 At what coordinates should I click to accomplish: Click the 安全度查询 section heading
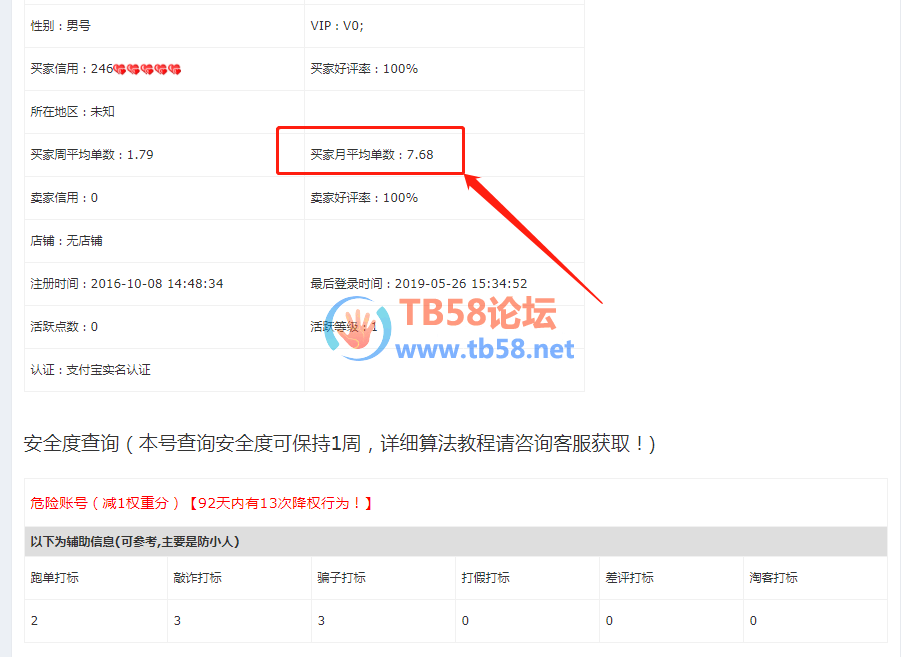(340, 444)
